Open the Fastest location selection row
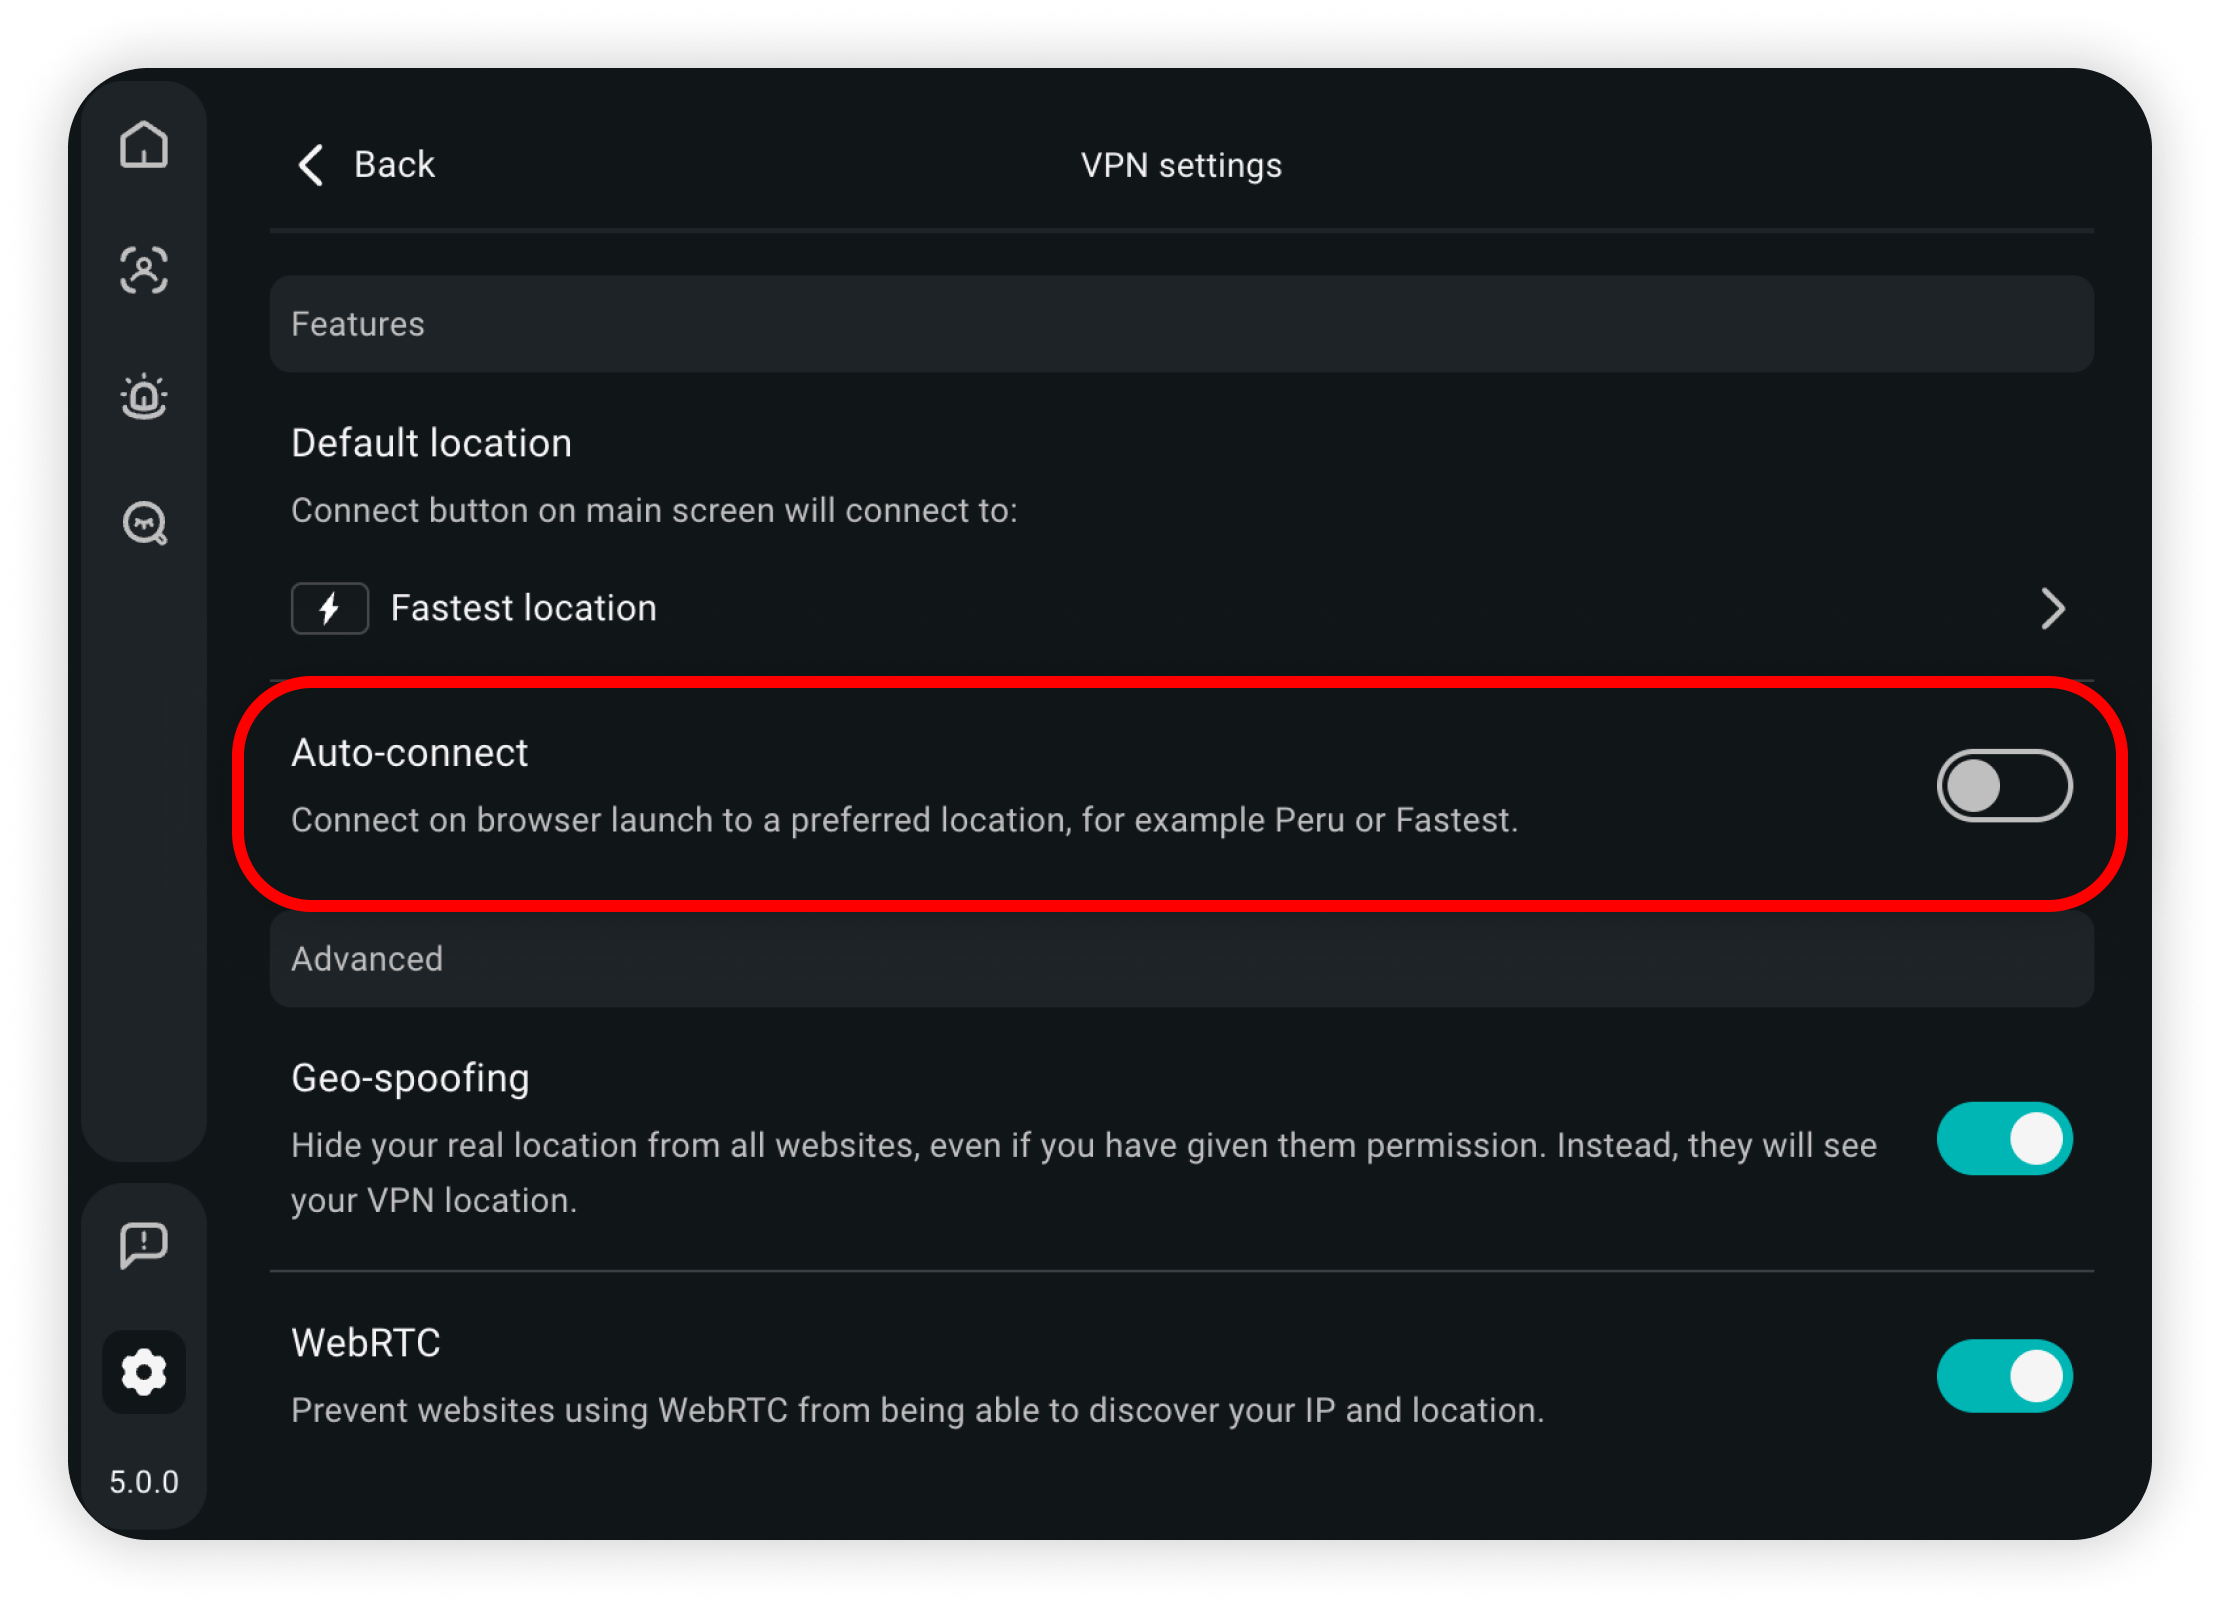The height and width of the screenshot is (1608, 2220). 1181,608
